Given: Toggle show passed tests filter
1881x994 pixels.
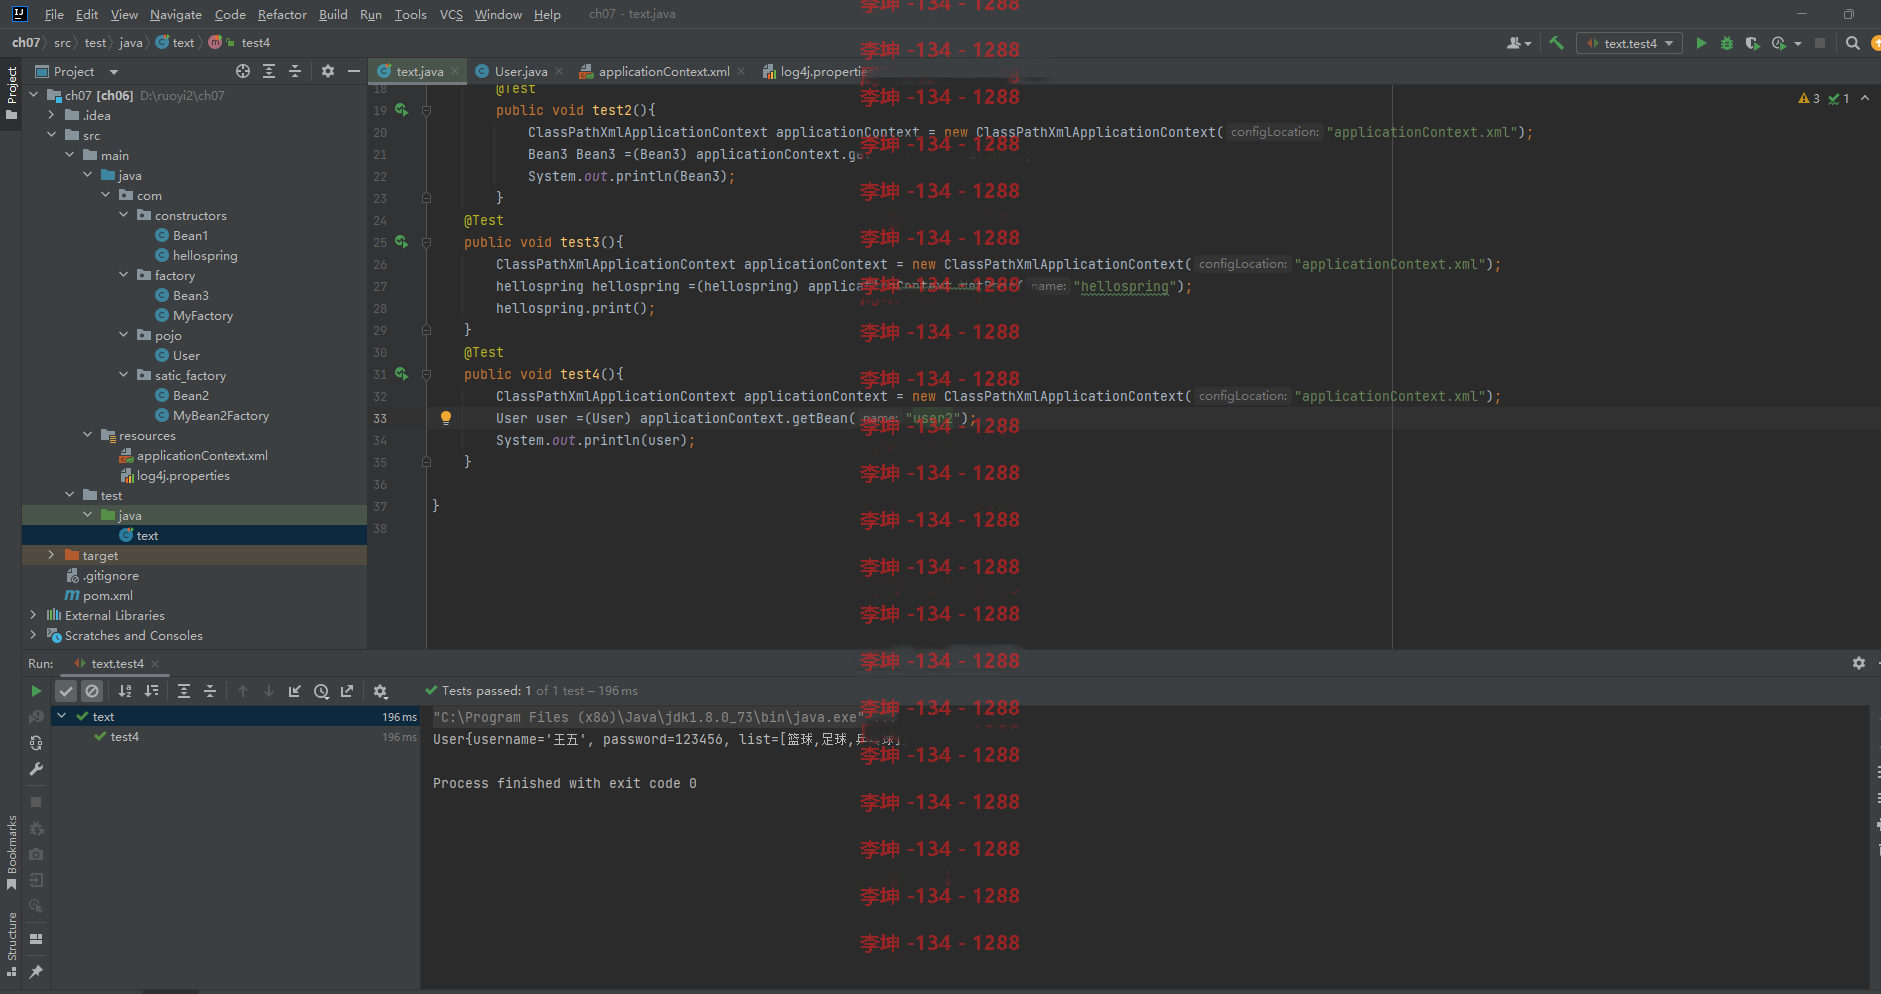Looking at the screenshot, I should tap(66, 691).
